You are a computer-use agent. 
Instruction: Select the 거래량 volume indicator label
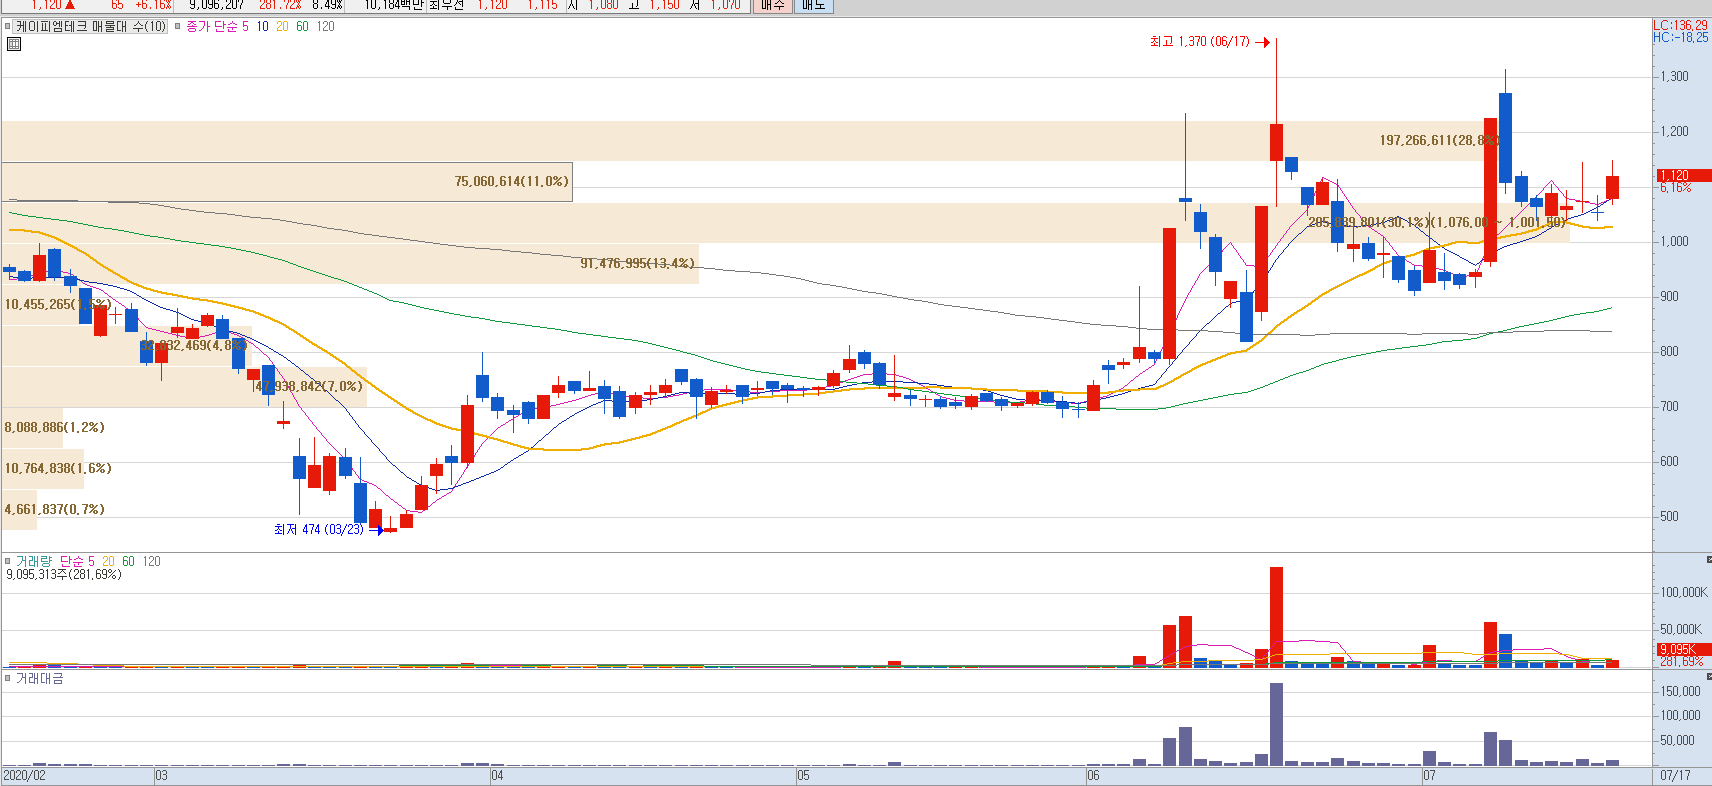(34, 561)
